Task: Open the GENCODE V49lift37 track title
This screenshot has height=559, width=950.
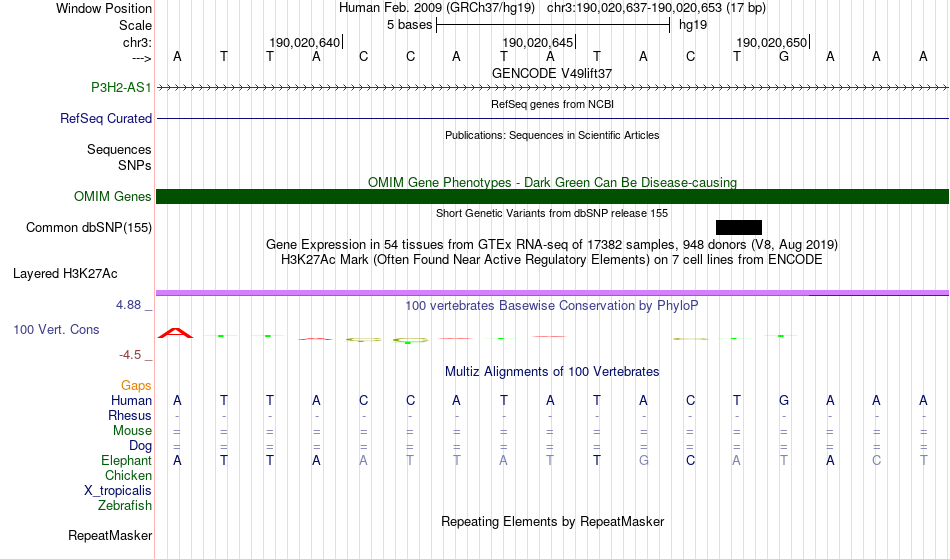Action: (552, 73)
